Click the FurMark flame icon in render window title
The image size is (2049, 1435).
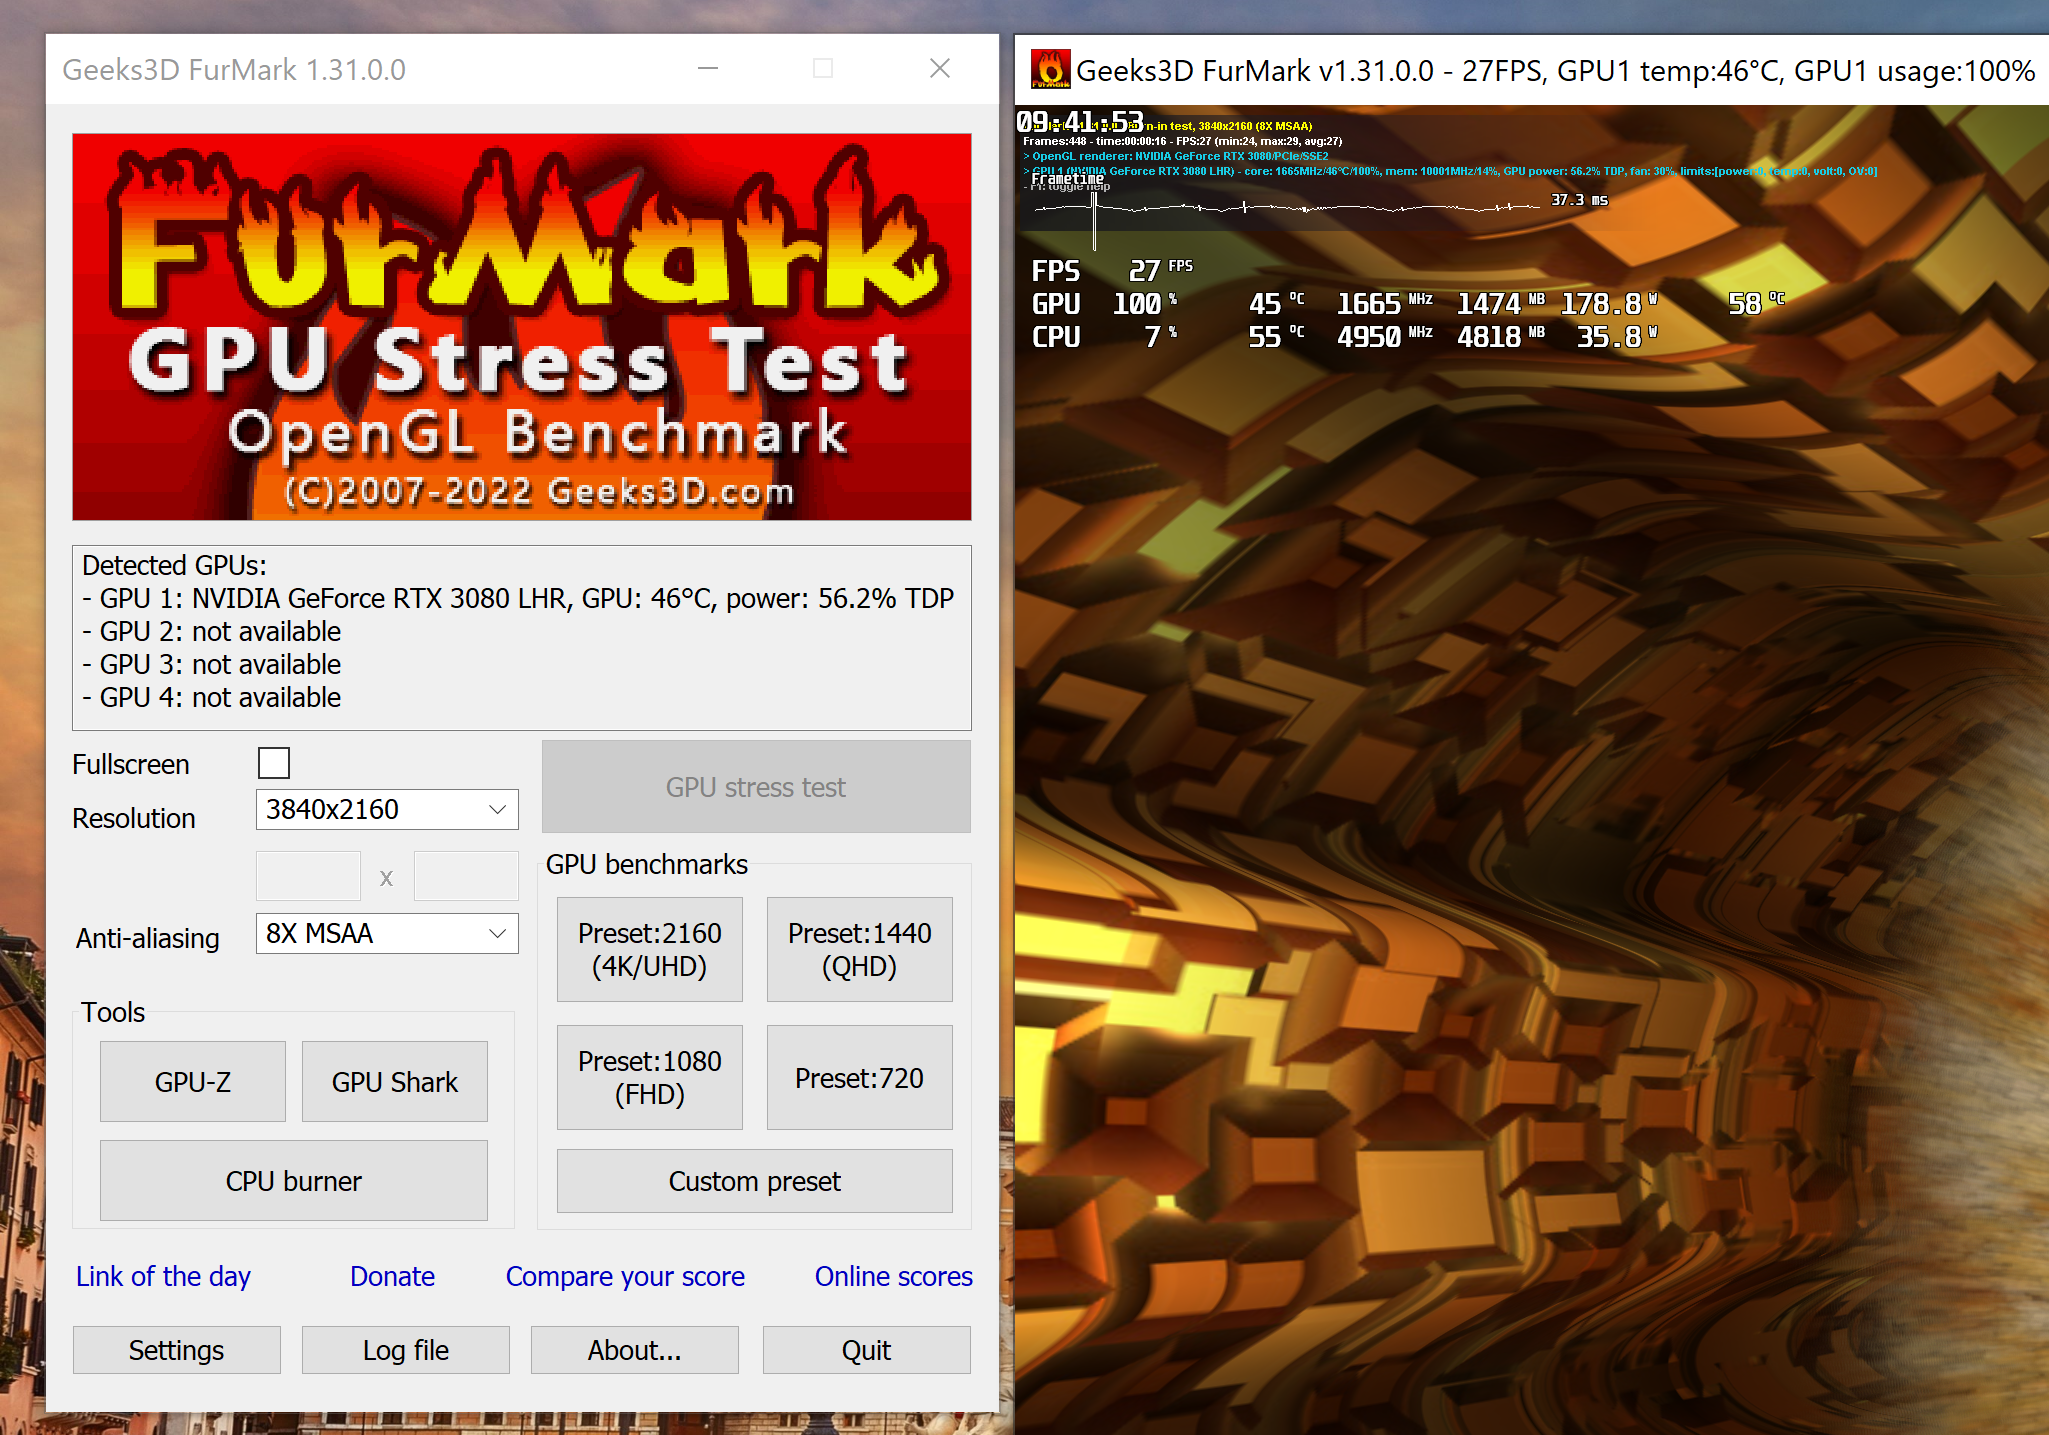(x=1050, y=70)
